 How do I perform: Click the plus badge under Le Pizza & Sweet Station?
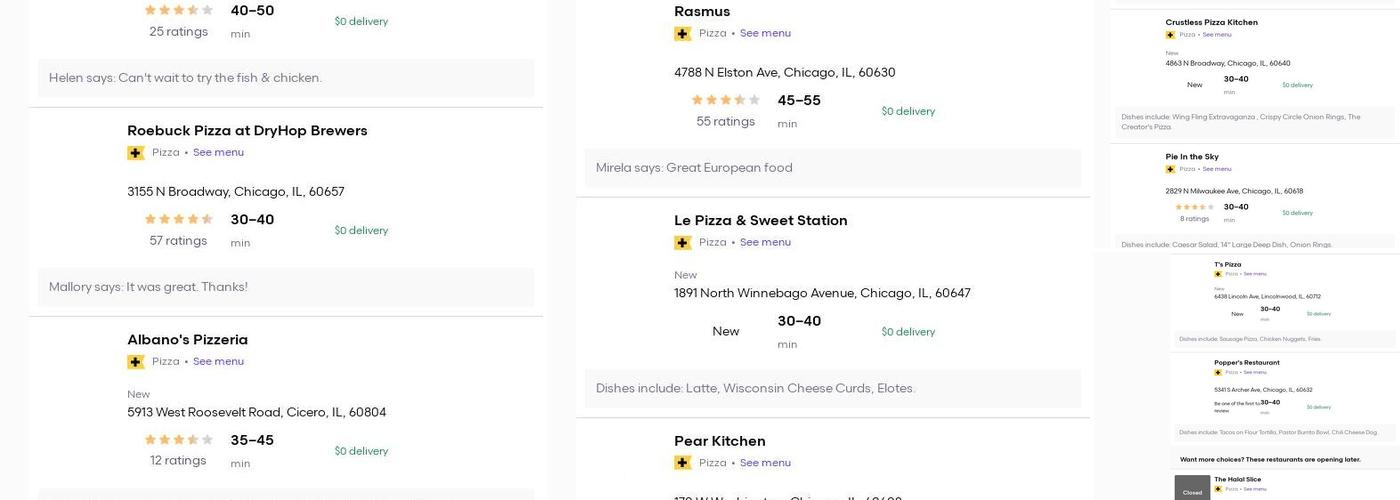(x=683, y=243)
